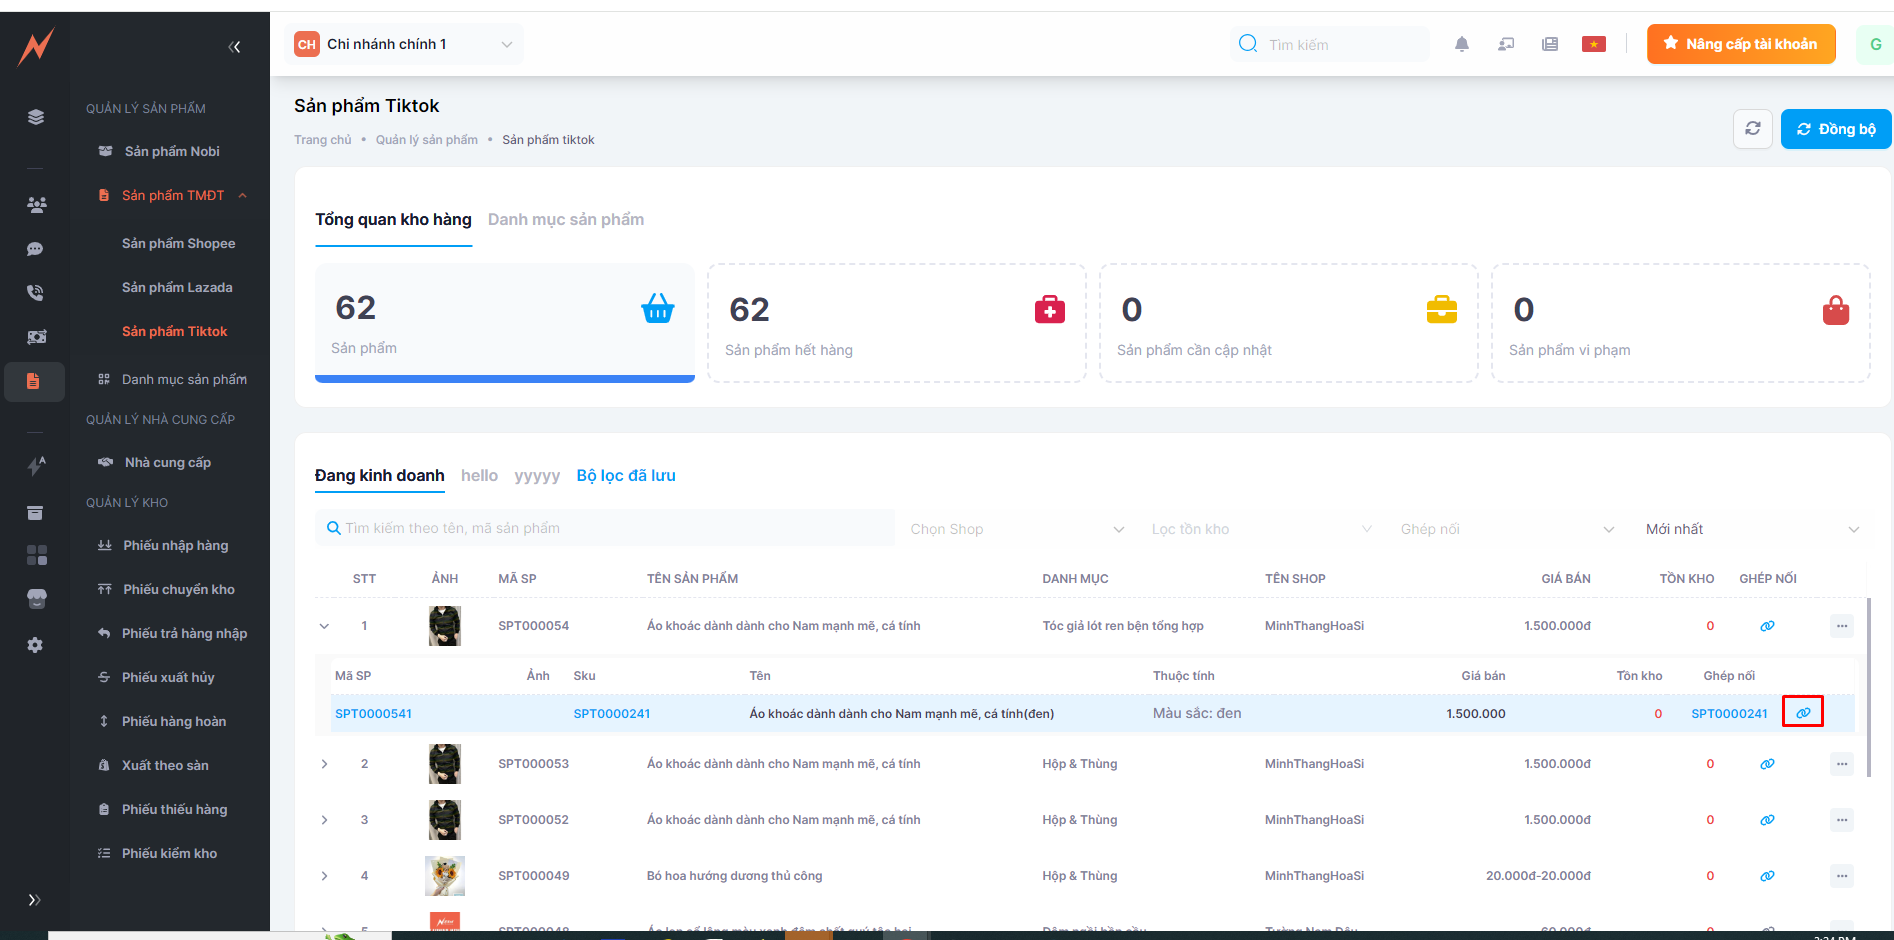Screen dimensions: 1894x940
Task: Collapse the expanded row for product 1
Action: [324, 626]
